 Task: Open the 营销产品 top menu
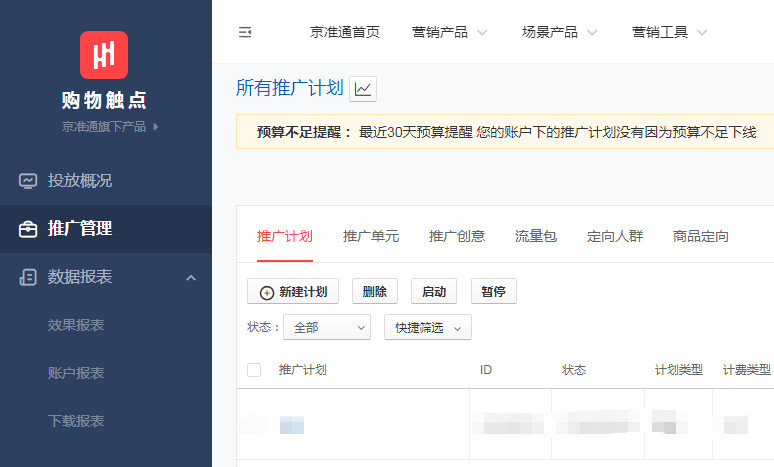pyautogui.click(x=449, y=32)
